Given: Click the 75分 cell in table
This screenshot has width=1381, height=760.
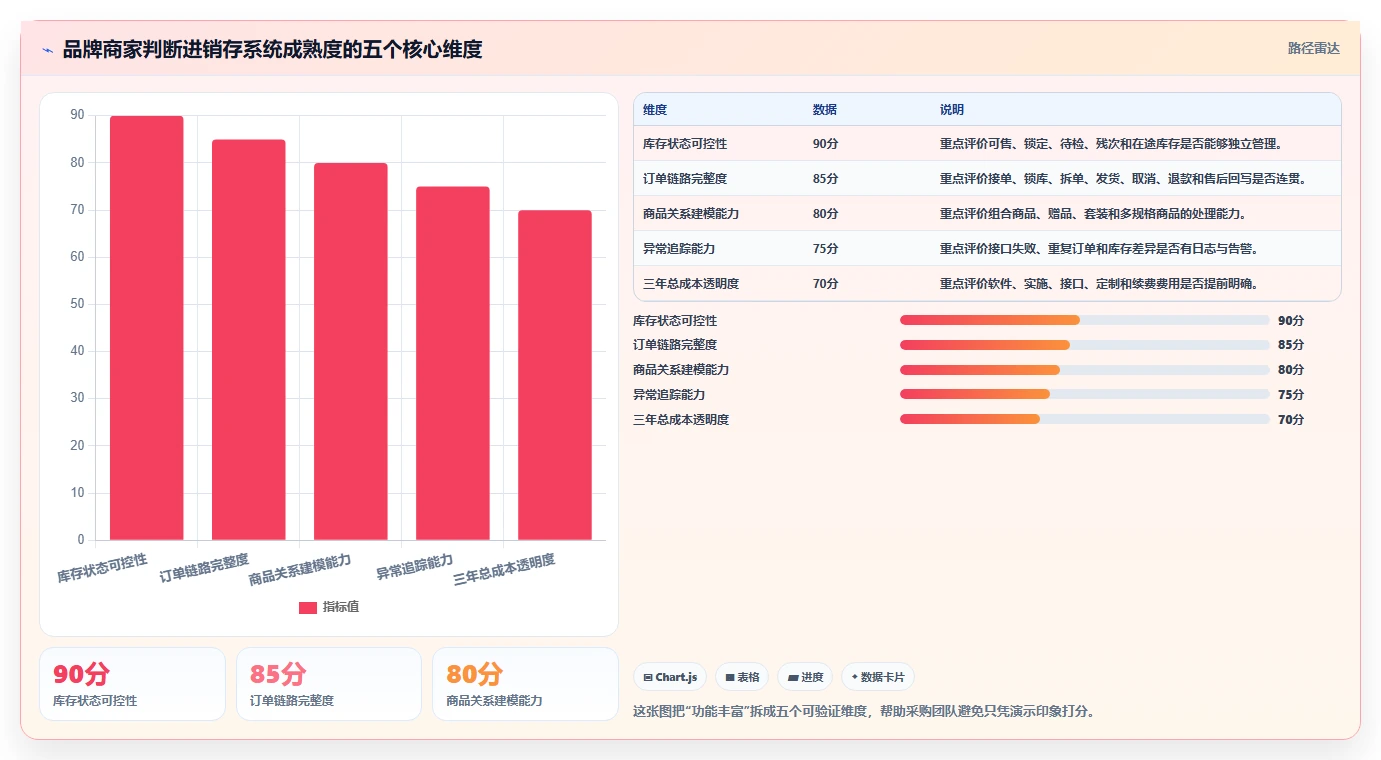Looking at the screenshot, I should (x=825, y=249).
